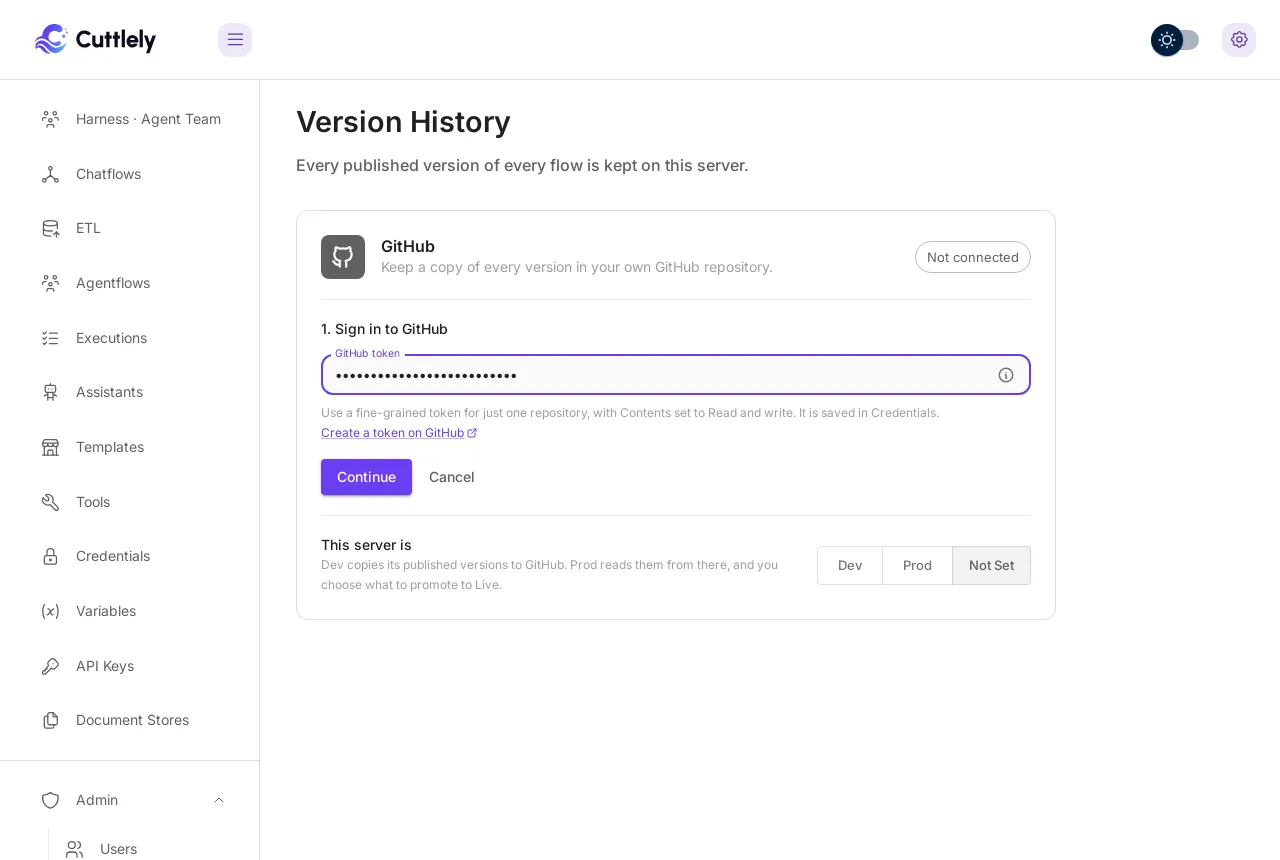Click the Harness · Agent Team icon
1280x860 pixels.
click(50, 119)
